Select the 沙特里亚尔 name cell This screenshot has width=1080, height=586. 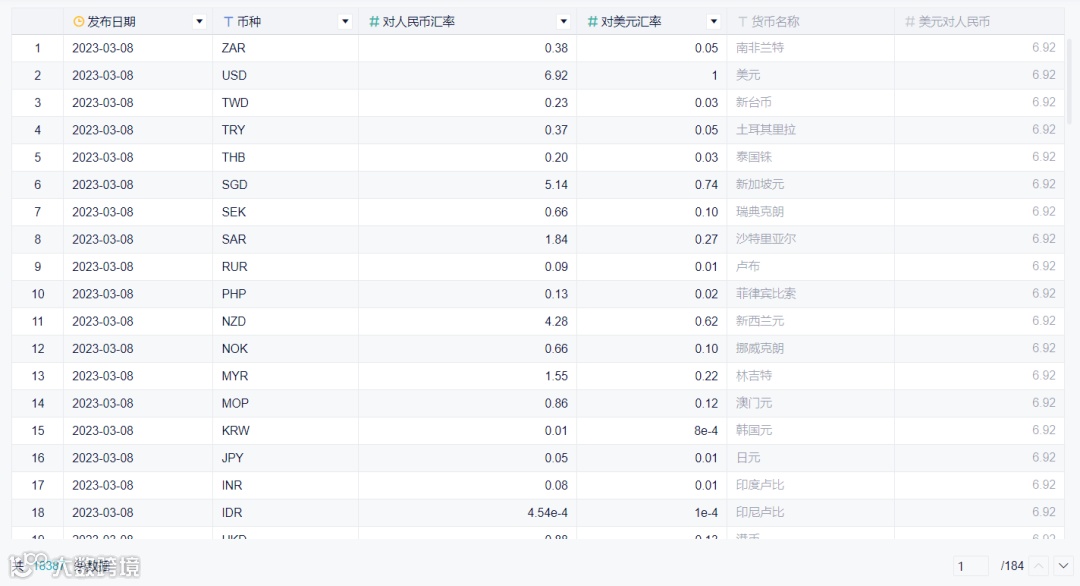pos(811,239)
